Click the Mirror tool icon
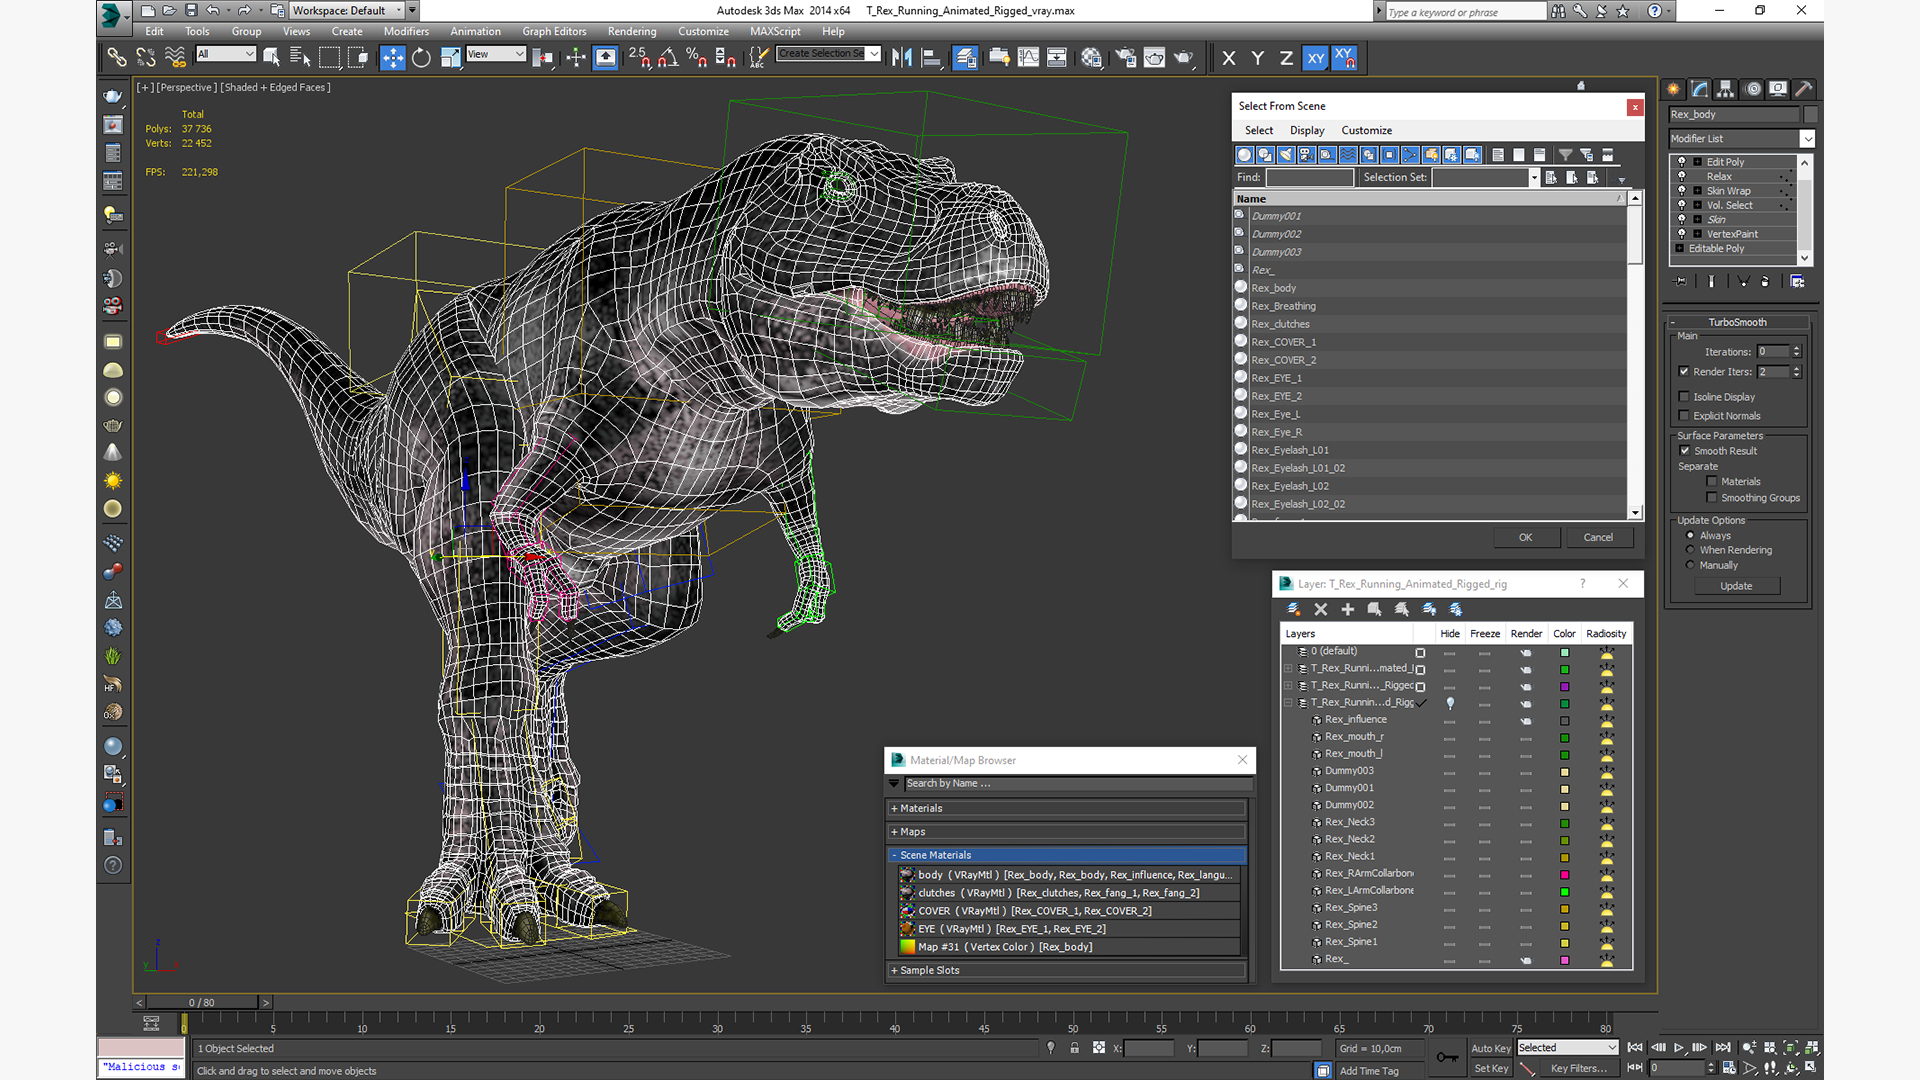Image resolution: width=1920 pixels, height=1080 pixels. 902,58
